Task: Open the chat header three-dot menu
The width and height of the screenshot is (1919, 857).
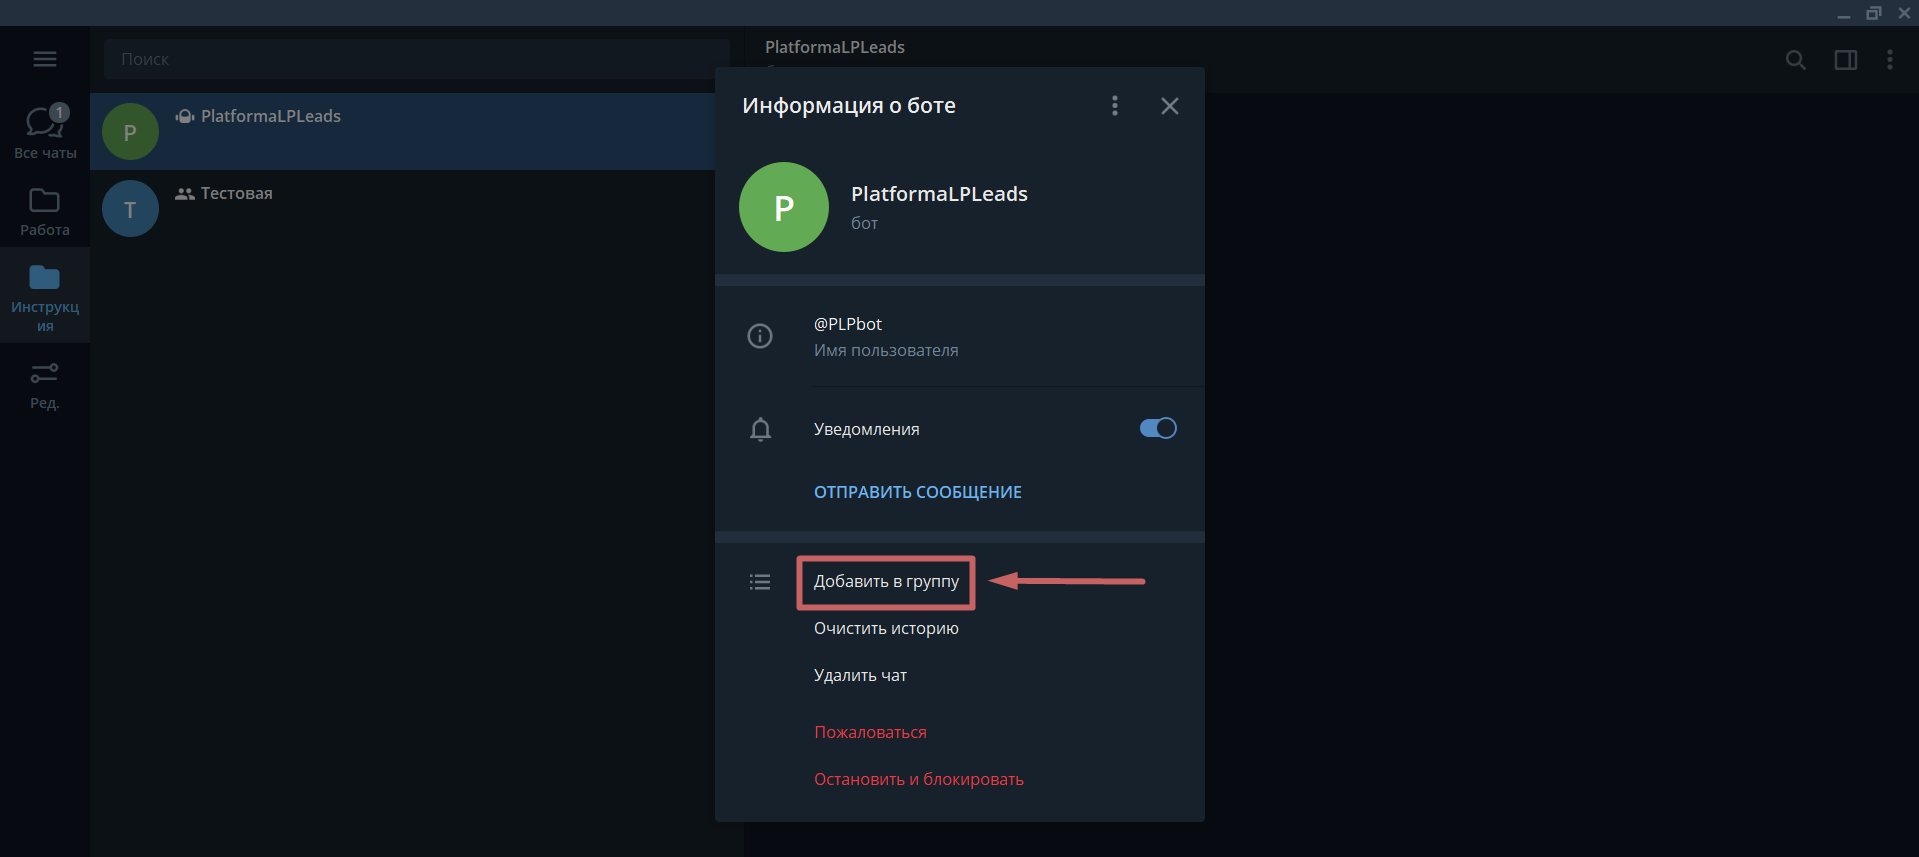Action: 1890,60
